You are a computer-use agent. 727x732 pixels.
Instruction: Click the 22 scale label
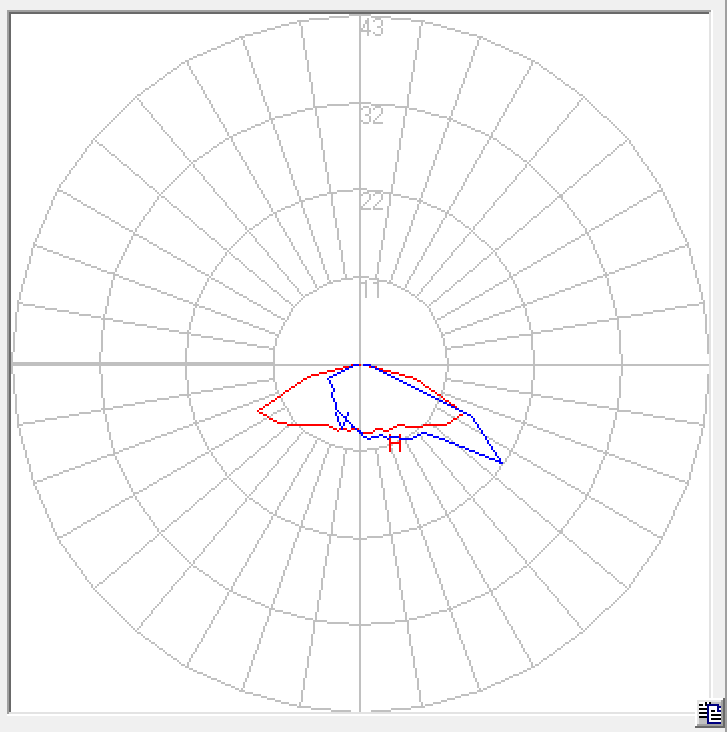pos(372,202)
